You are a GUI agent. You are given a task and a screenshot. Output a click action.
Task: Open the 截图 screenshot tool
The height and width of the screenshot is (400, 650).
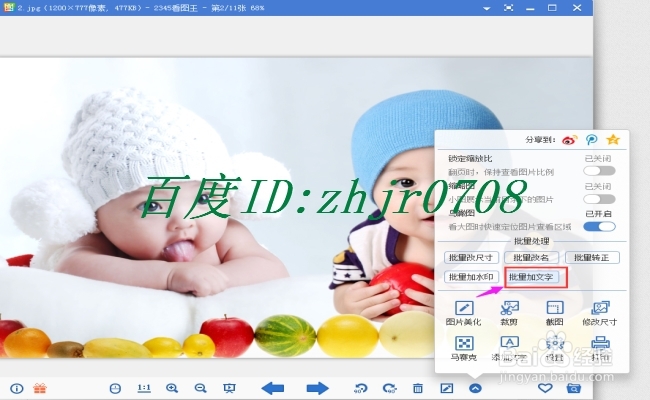555,313
